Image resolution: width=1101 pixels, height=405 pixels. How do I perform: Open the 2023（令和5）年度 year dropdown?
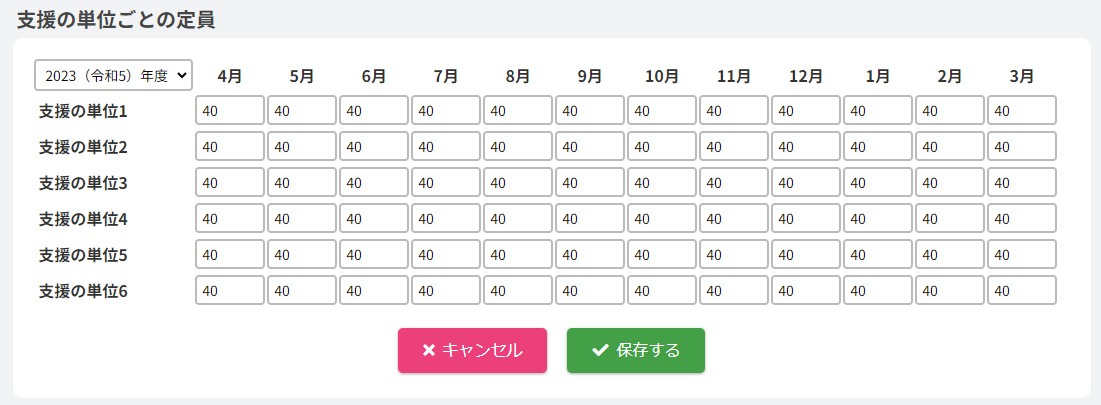(x=113, y=75)
